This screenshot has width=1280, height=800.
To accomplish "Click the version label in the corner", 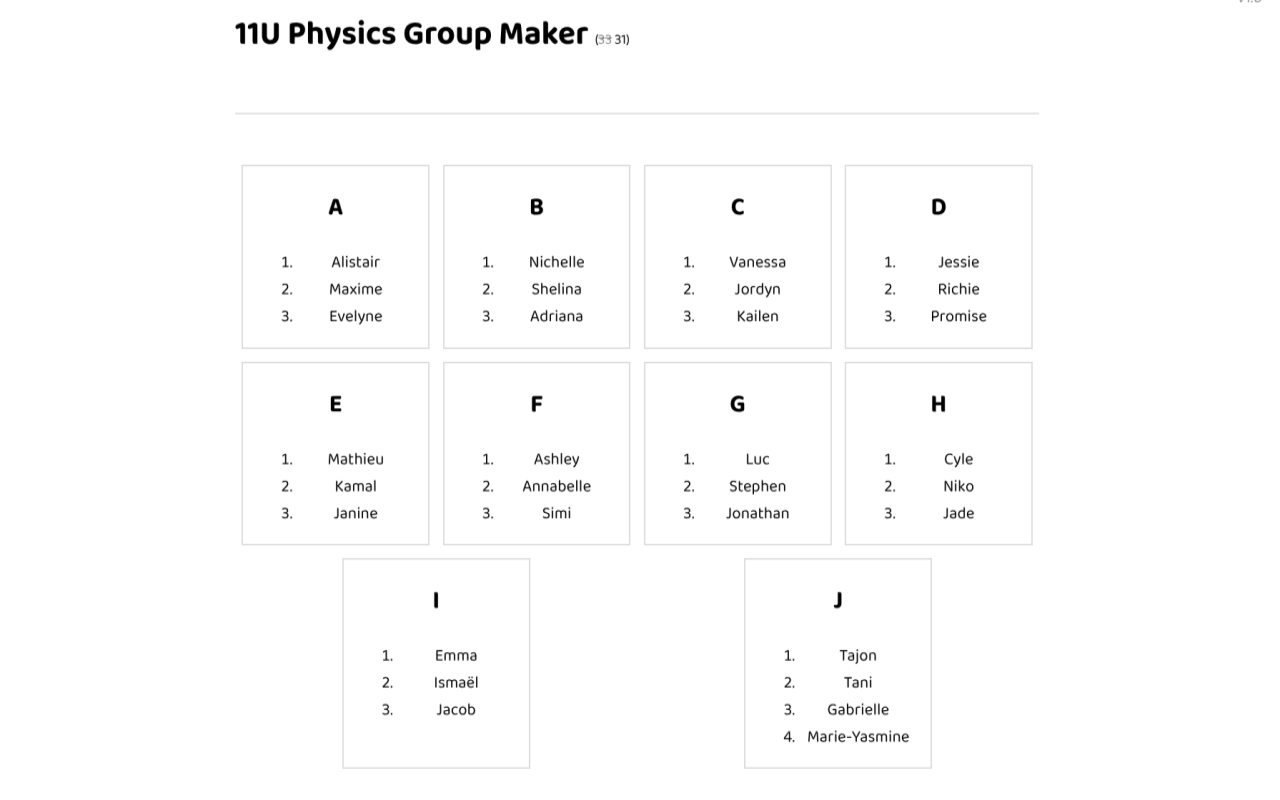I will pos(1249,3).
